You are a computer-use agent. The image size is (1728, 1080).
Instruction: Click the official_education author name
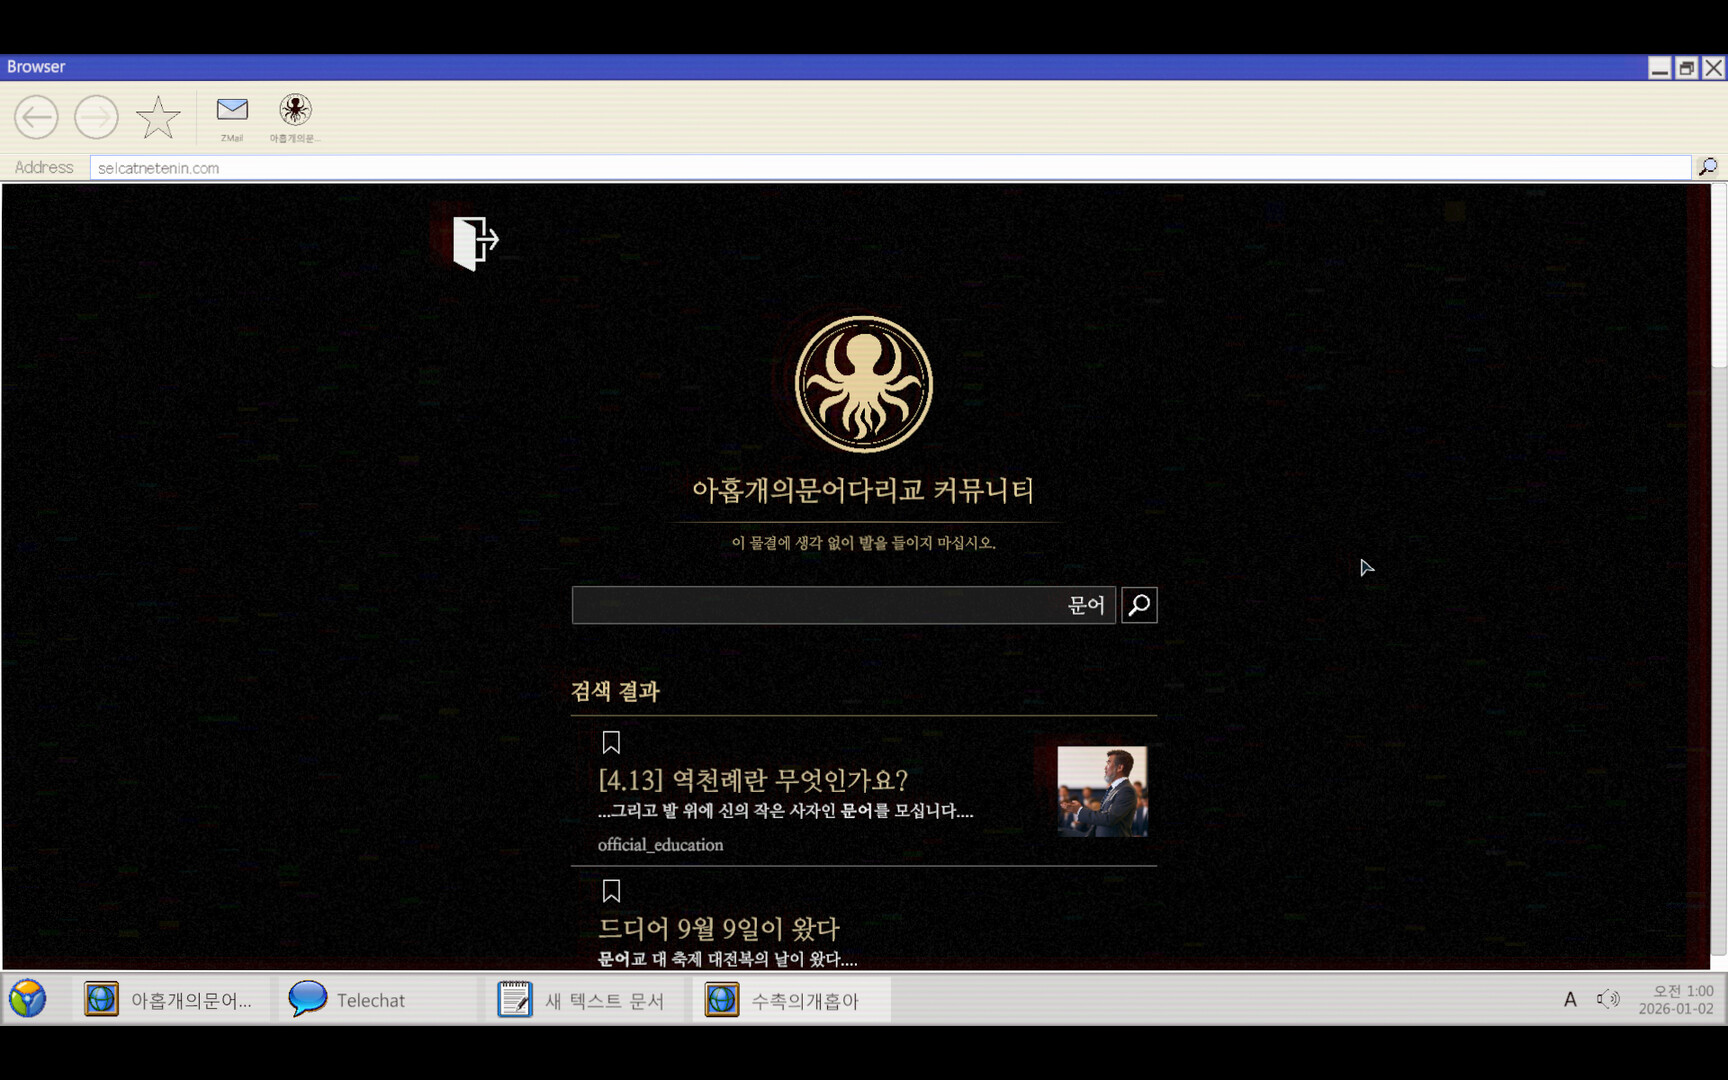[x=660, y=845]
